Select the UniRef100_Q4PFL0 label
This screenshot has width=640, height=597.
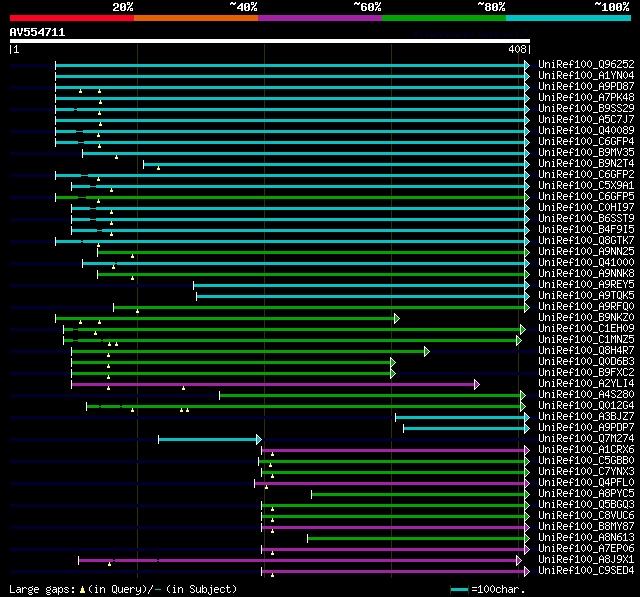[586, 483]
